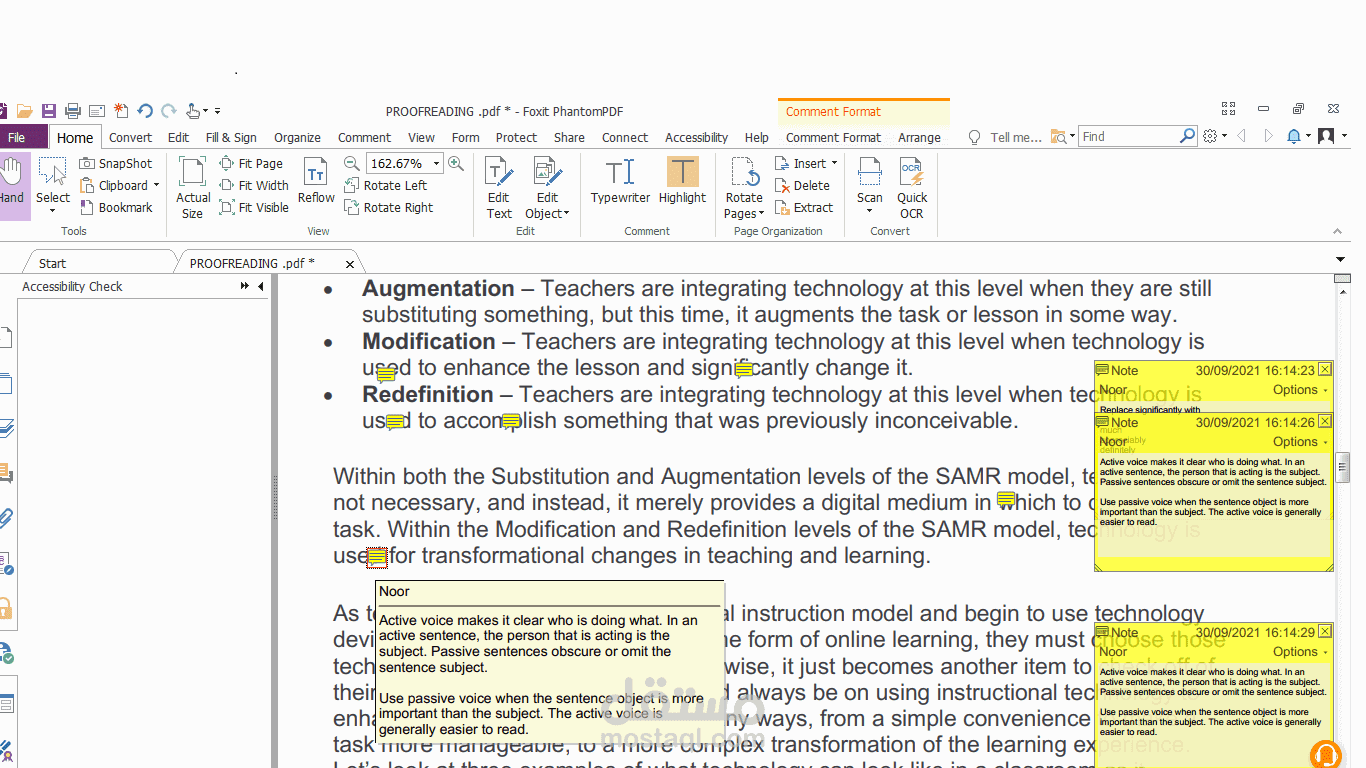Toggle the Highlight tool off
Viewport: 1366px width, 768px height.
click(682, 180)
